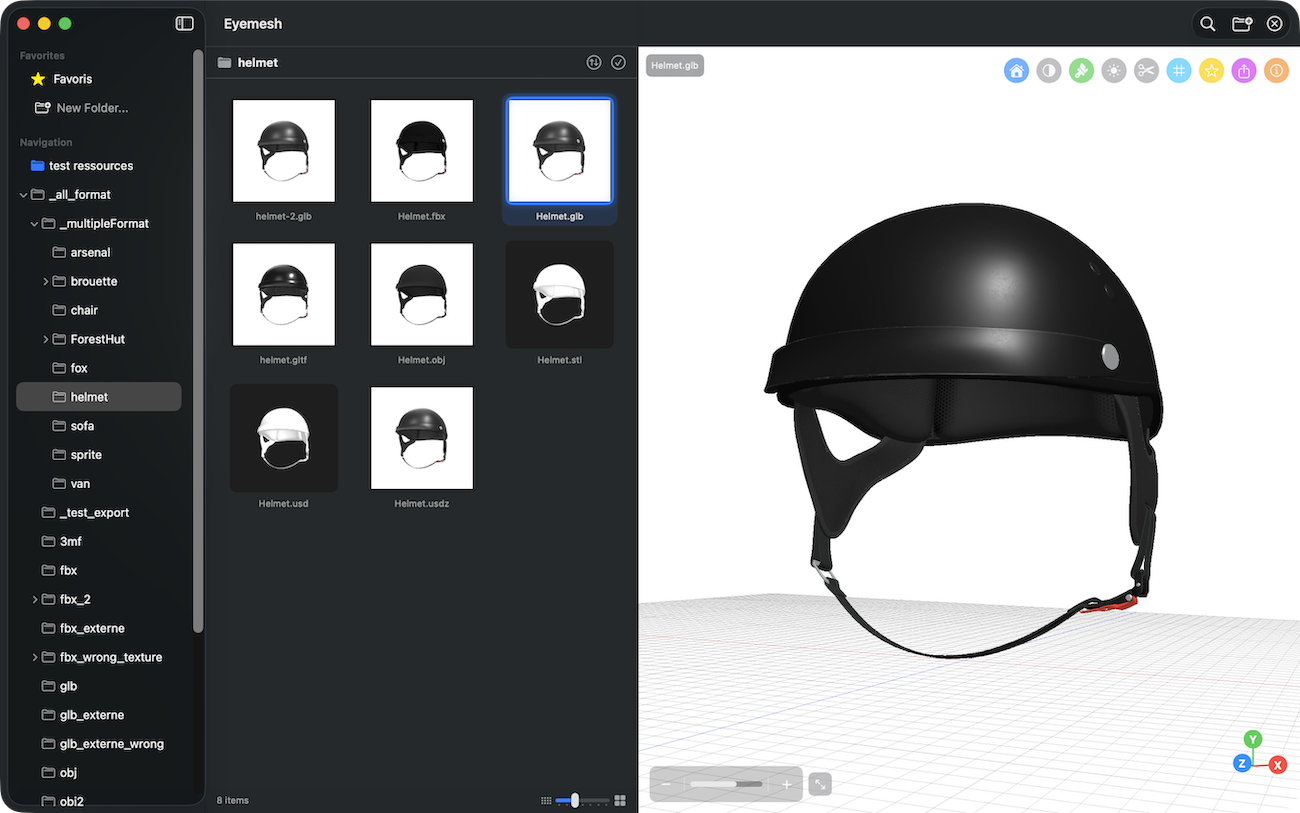Export the model via the purple share icon

coord(1243,70)
